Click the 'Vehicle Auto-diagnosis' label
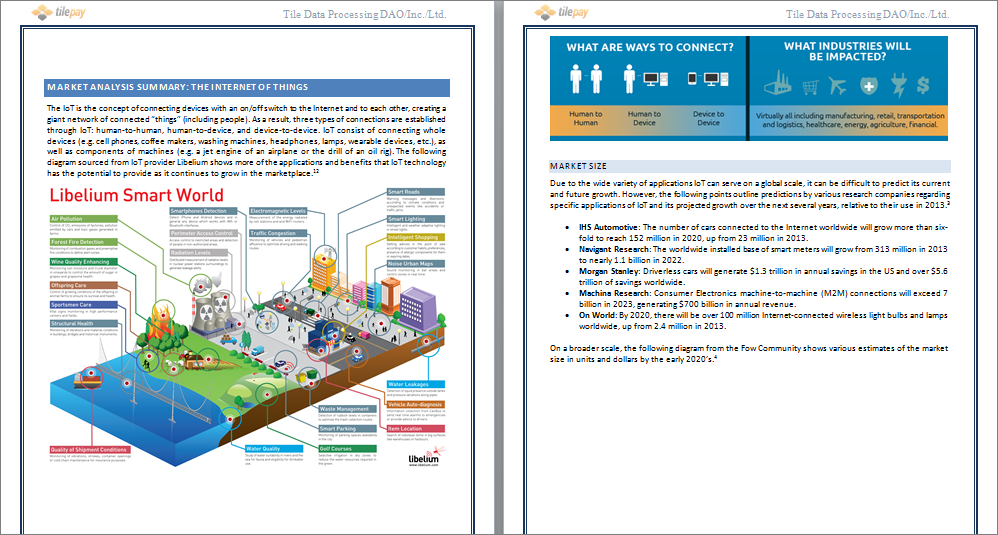Viewport: 998px width, 535px height. click(x=416, y=405)
